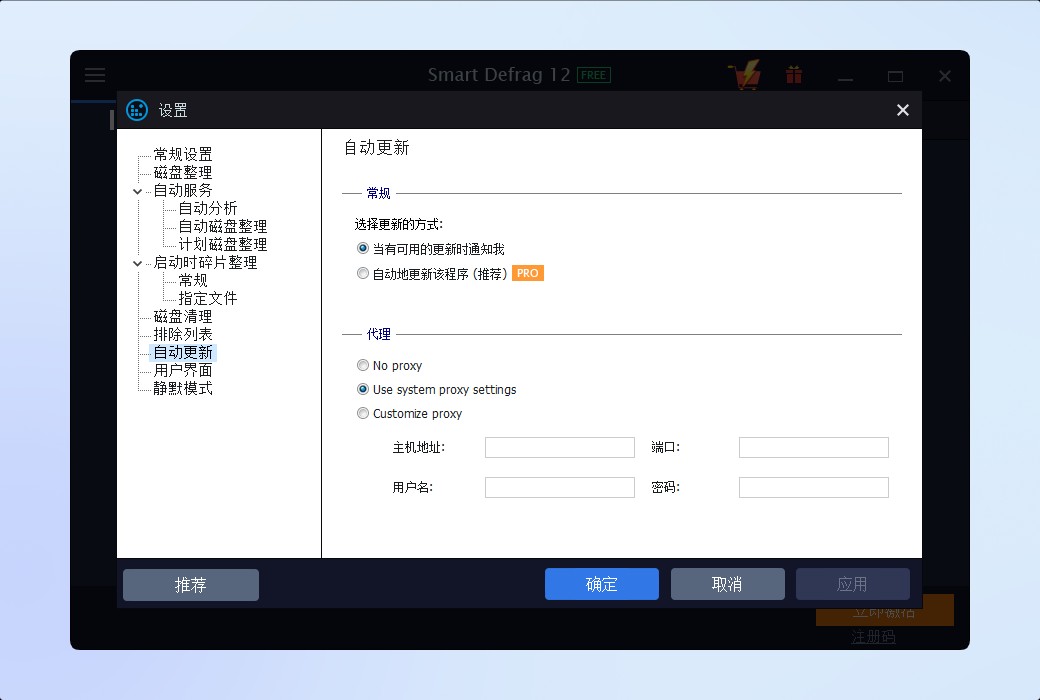
Task: Choose Use system proxy settings radio
Action: (363, 389)
